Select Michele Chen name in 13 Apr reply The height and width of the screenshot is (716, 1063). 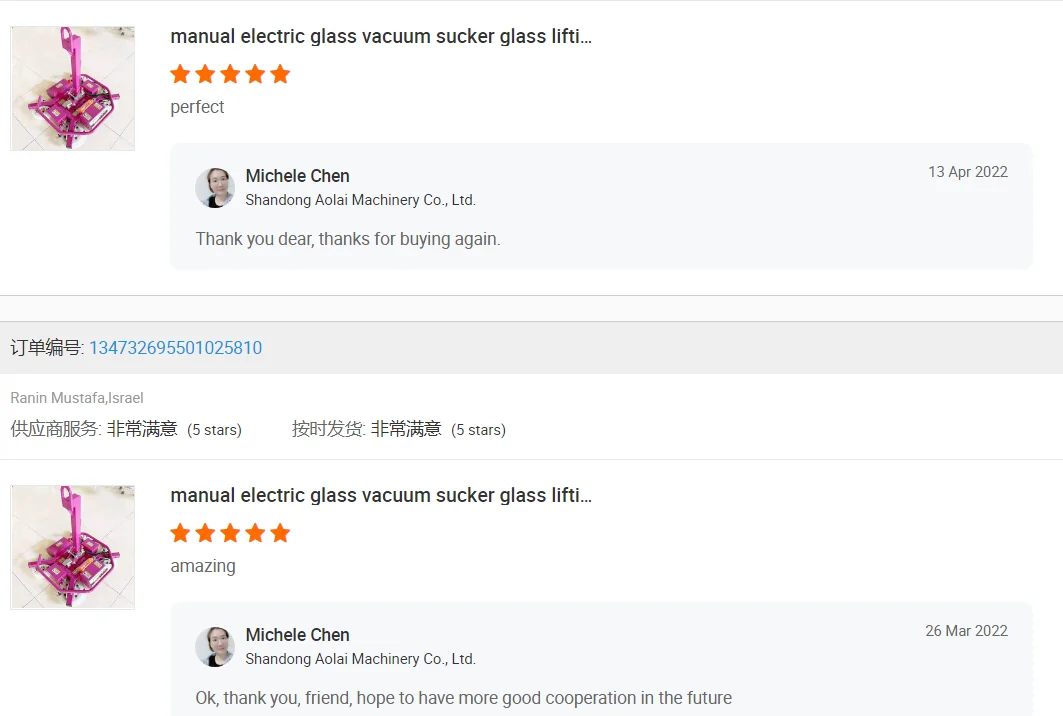pos(297,176)
